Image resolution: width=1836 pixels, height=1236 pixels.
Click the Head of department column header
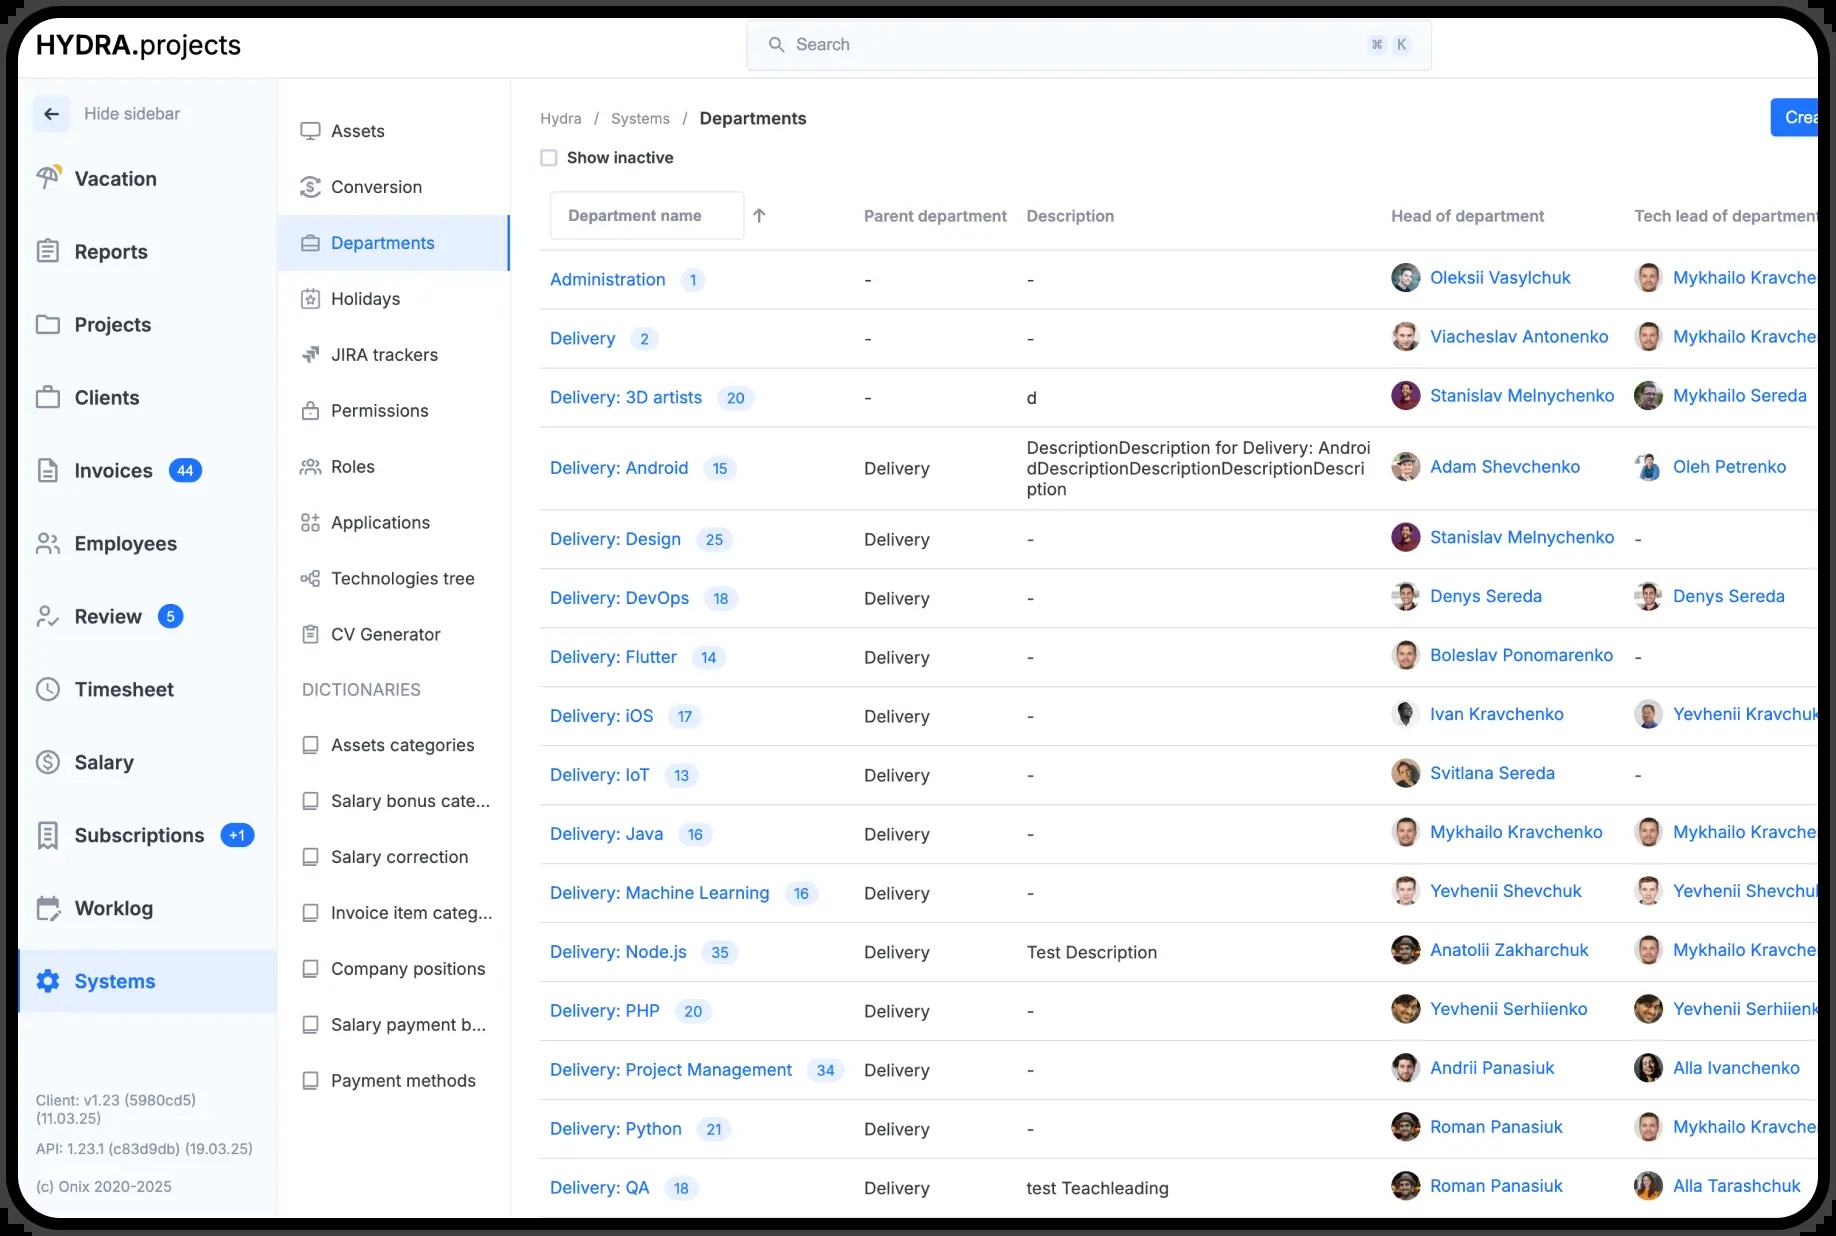click(x=1467, y=216)
